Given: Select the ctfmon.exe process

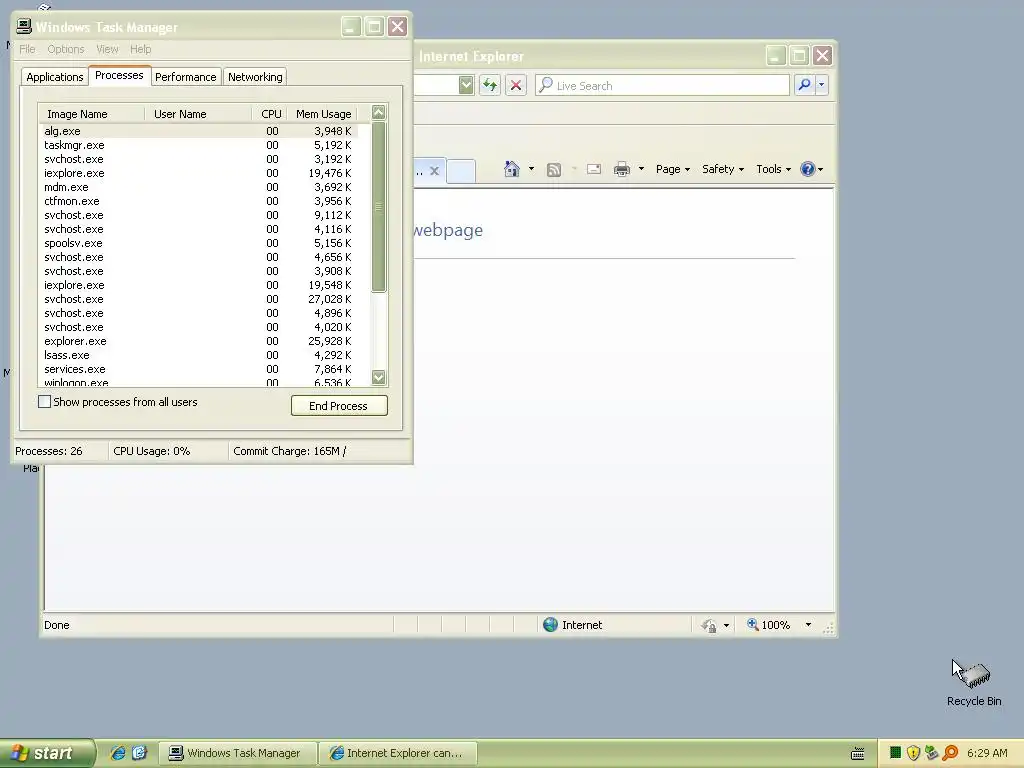Looking at the screenshot, I should coord(198,201).
